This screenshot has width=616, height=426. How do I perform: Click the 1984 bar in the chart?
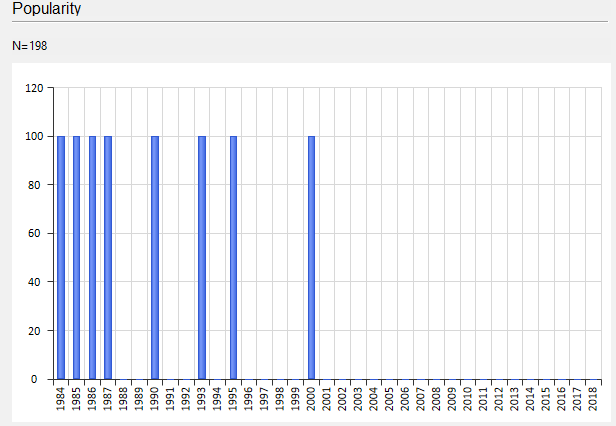(61, 257)
